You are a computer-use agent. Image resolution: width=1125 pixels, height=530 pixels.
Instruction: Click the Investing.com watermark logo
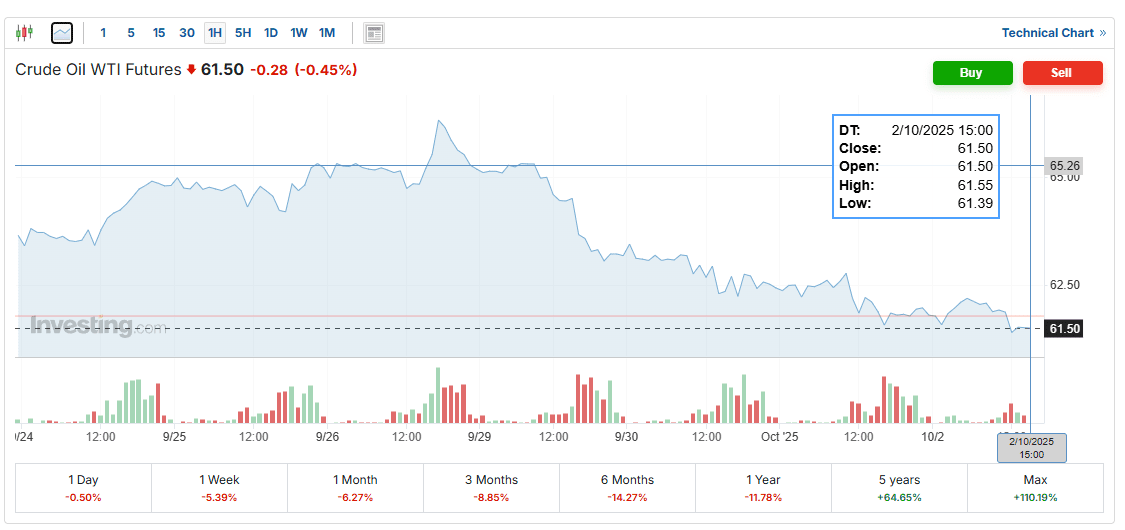[x=98, y=325]
